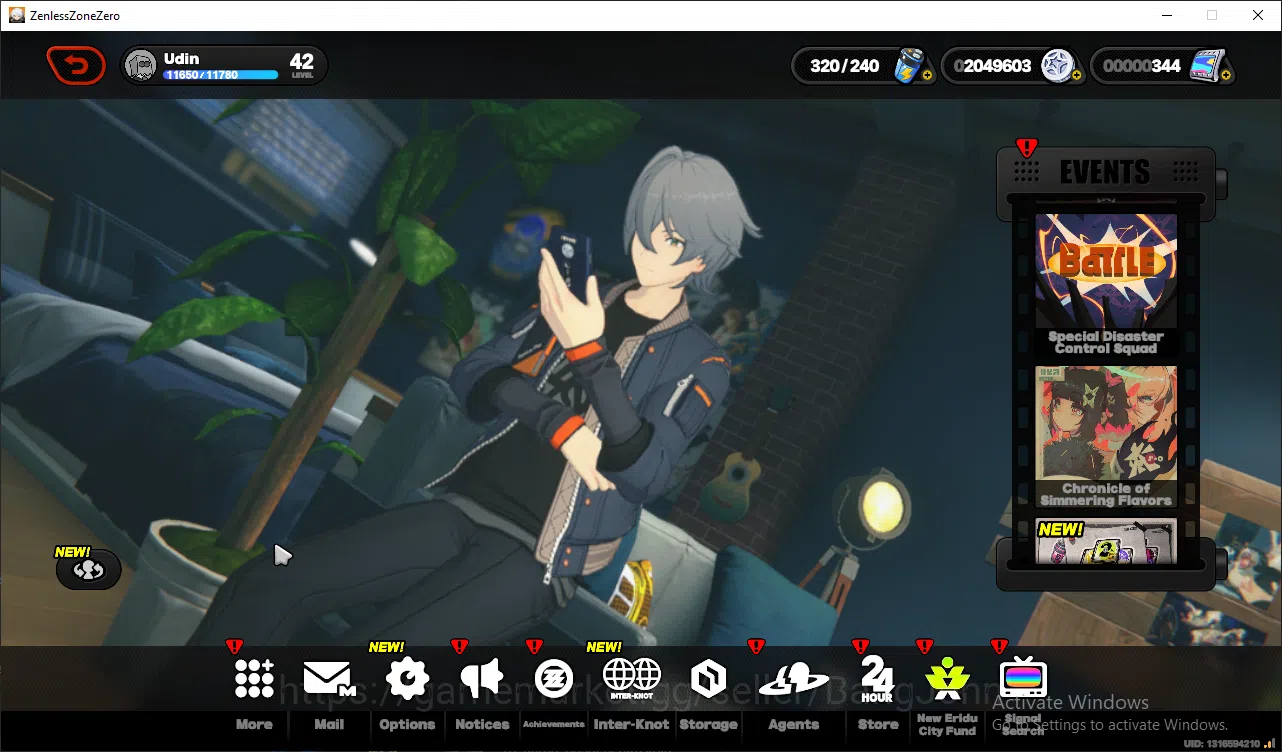Click the EVENTS panel header
This screenshot has width=1282, height=752.
click(1105, 171)
